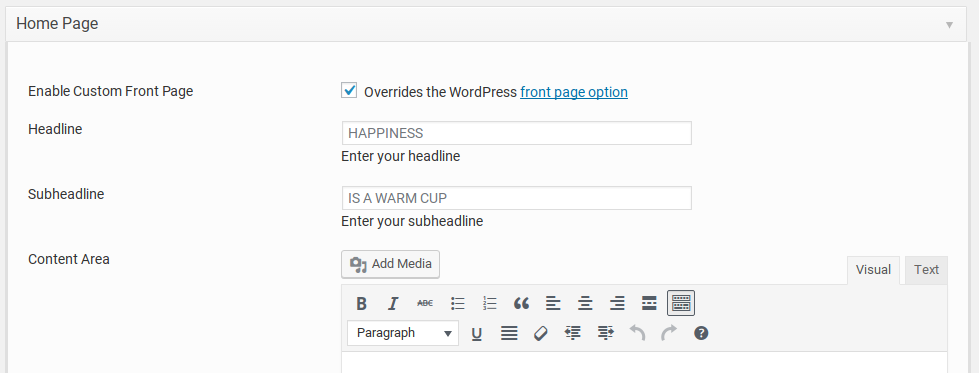Screen dimensions: 979x373
Task: Click the Enable Custom Front Page label
Action: click(111, 91)
